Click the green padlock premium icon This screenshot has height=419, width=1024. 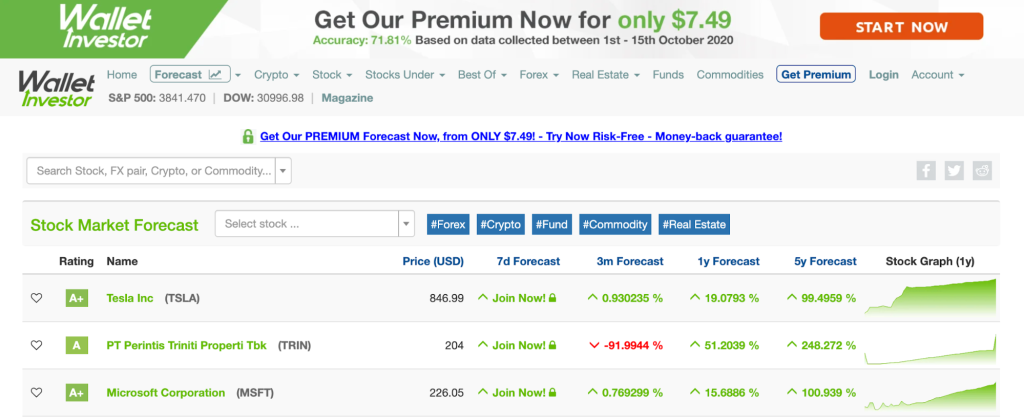tap(248, 136)
